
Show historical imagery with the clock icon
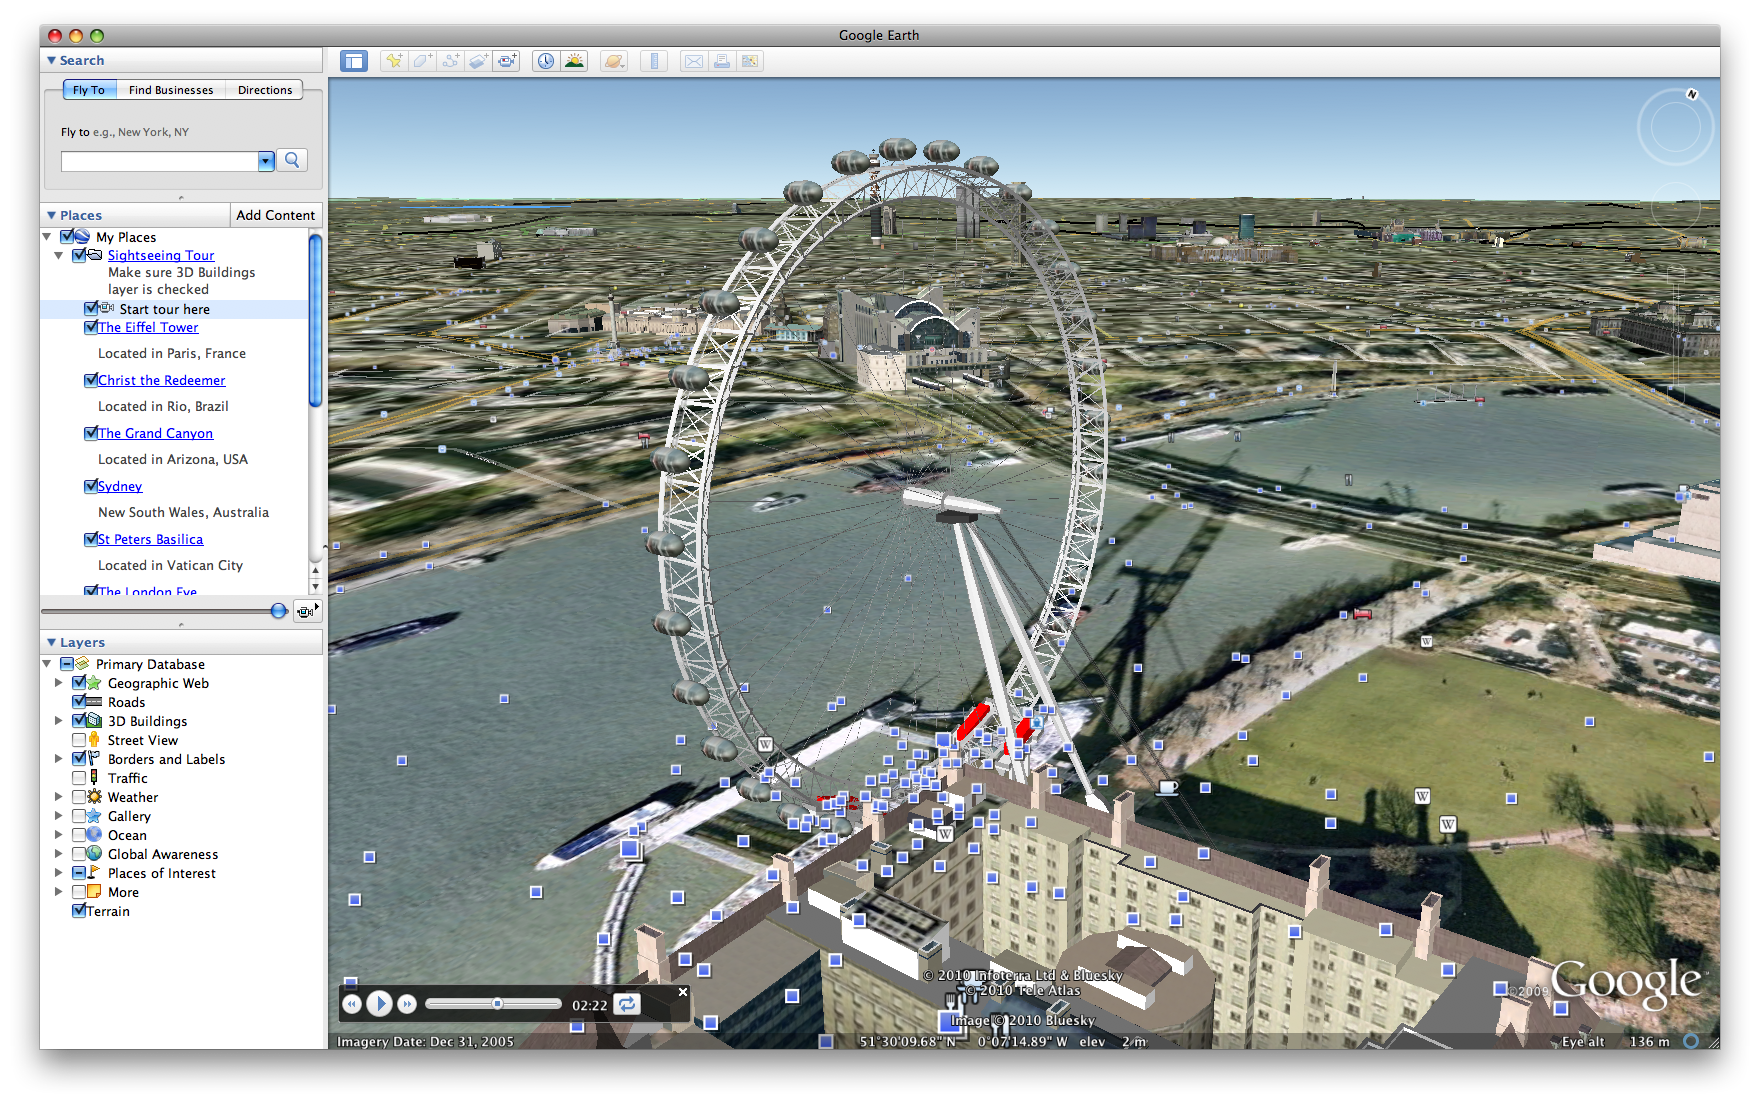546,61
